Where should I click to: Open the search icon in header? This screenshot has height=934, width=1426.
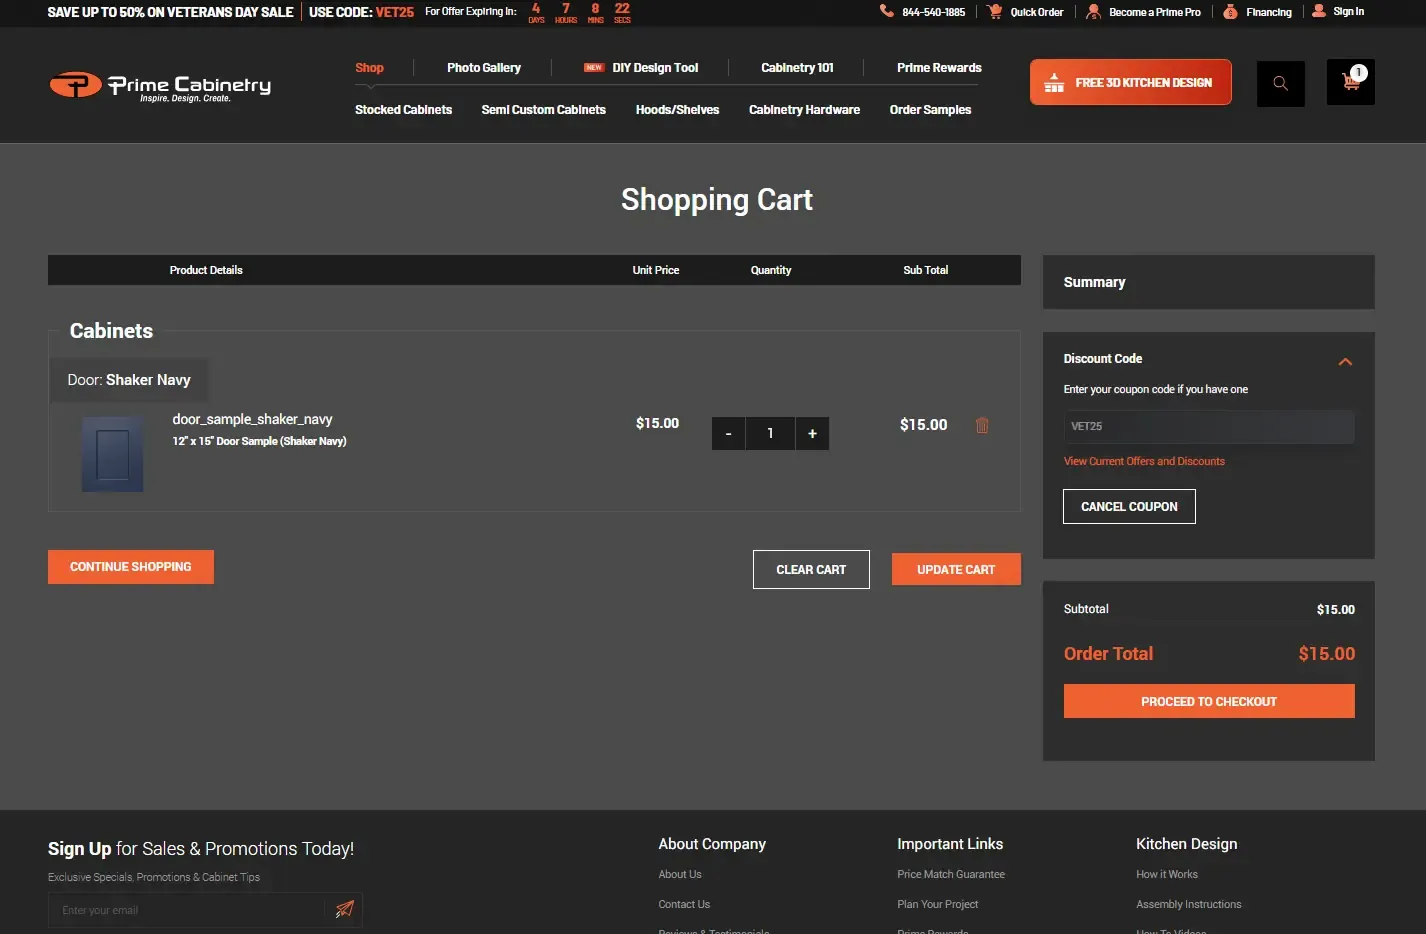click(1280, 83)
